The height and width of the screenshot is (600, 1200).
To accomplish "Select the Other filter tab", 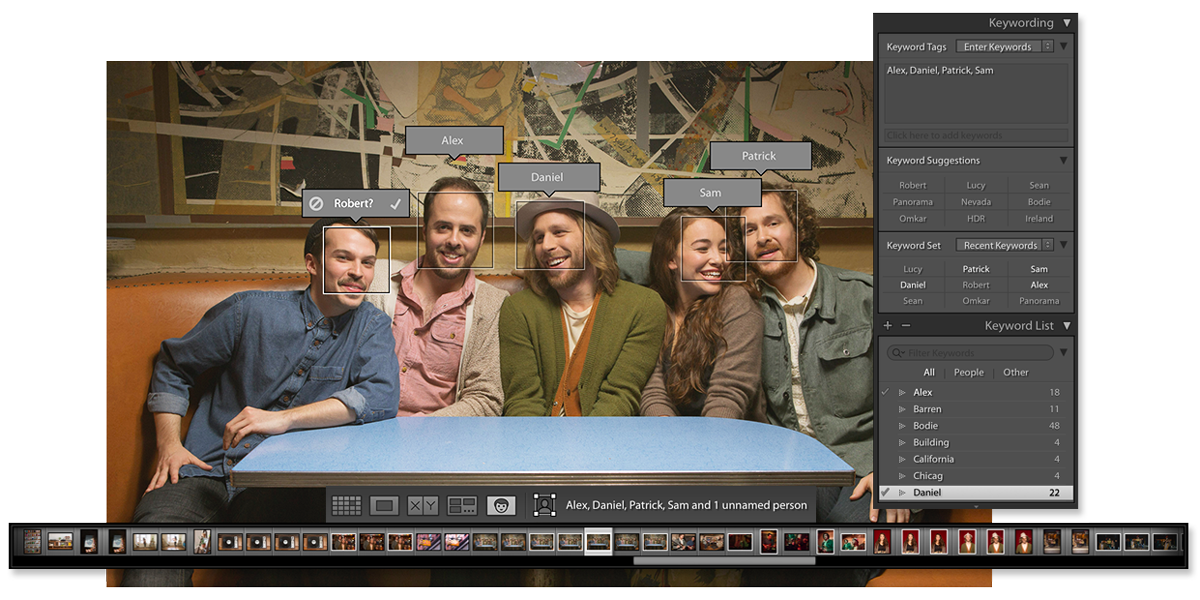I will point(1015,372).
